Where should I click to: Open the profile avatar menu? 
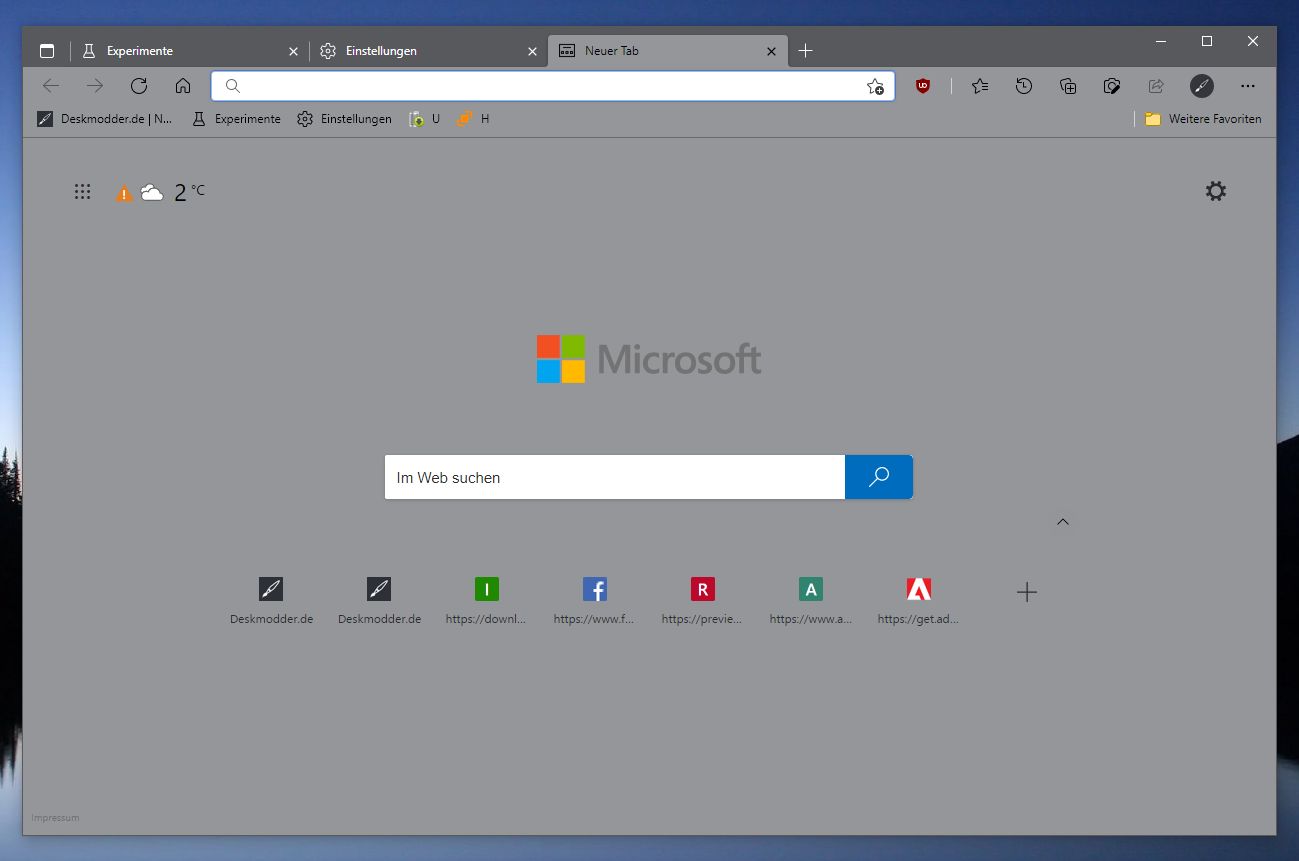click(1202, 86)
